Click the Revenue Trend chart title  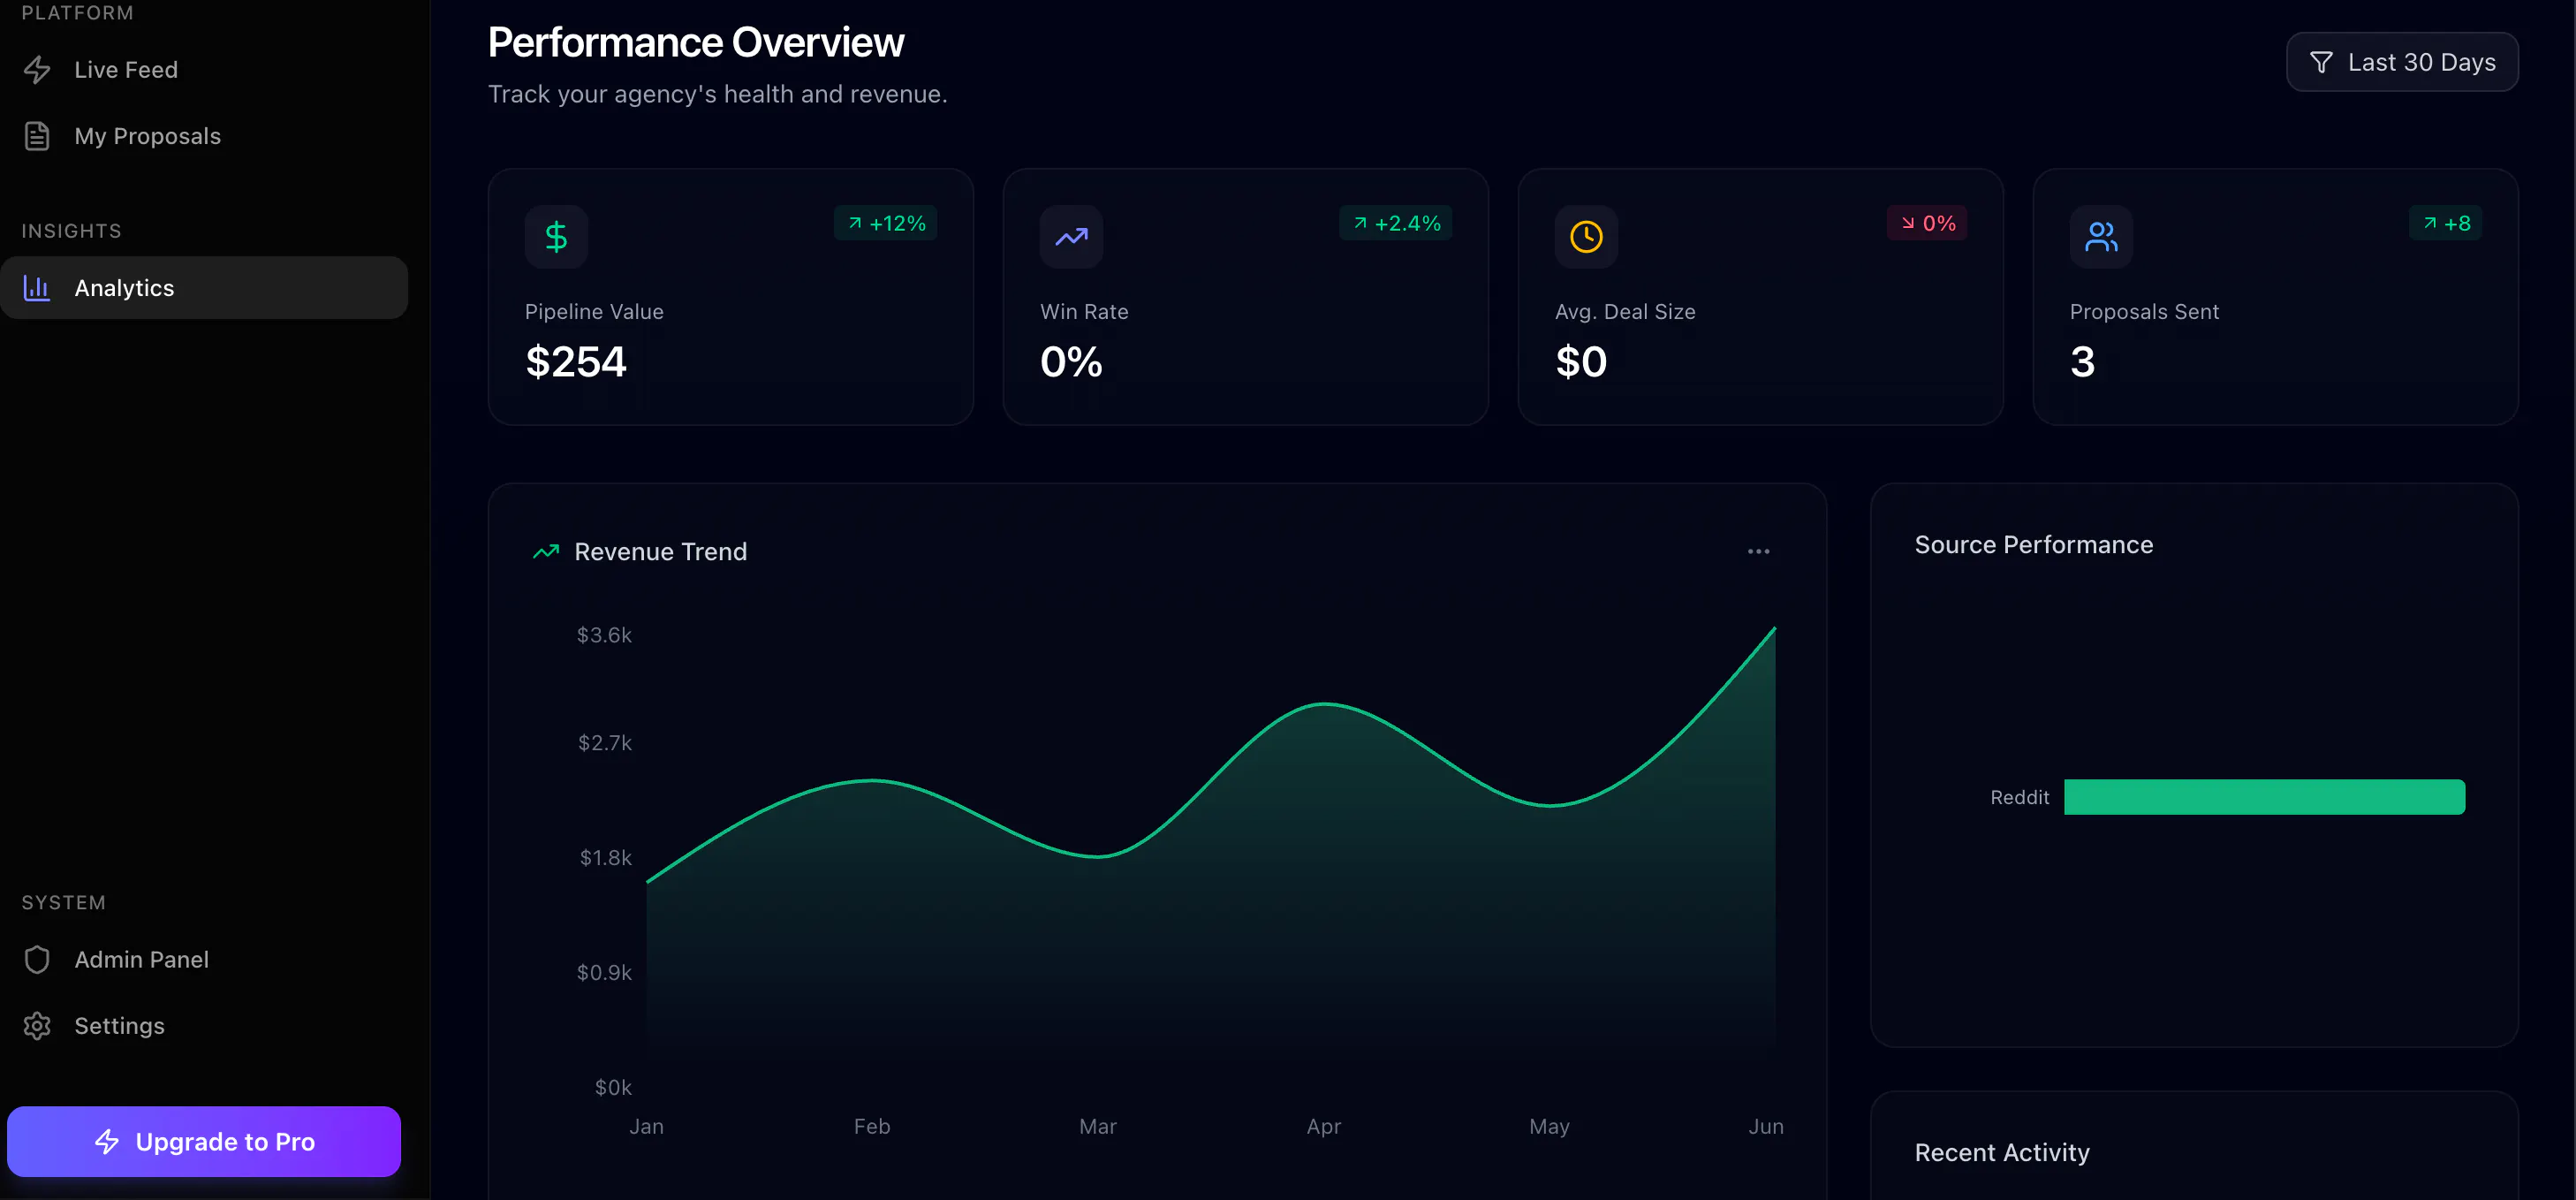click(x=661, y=552)
